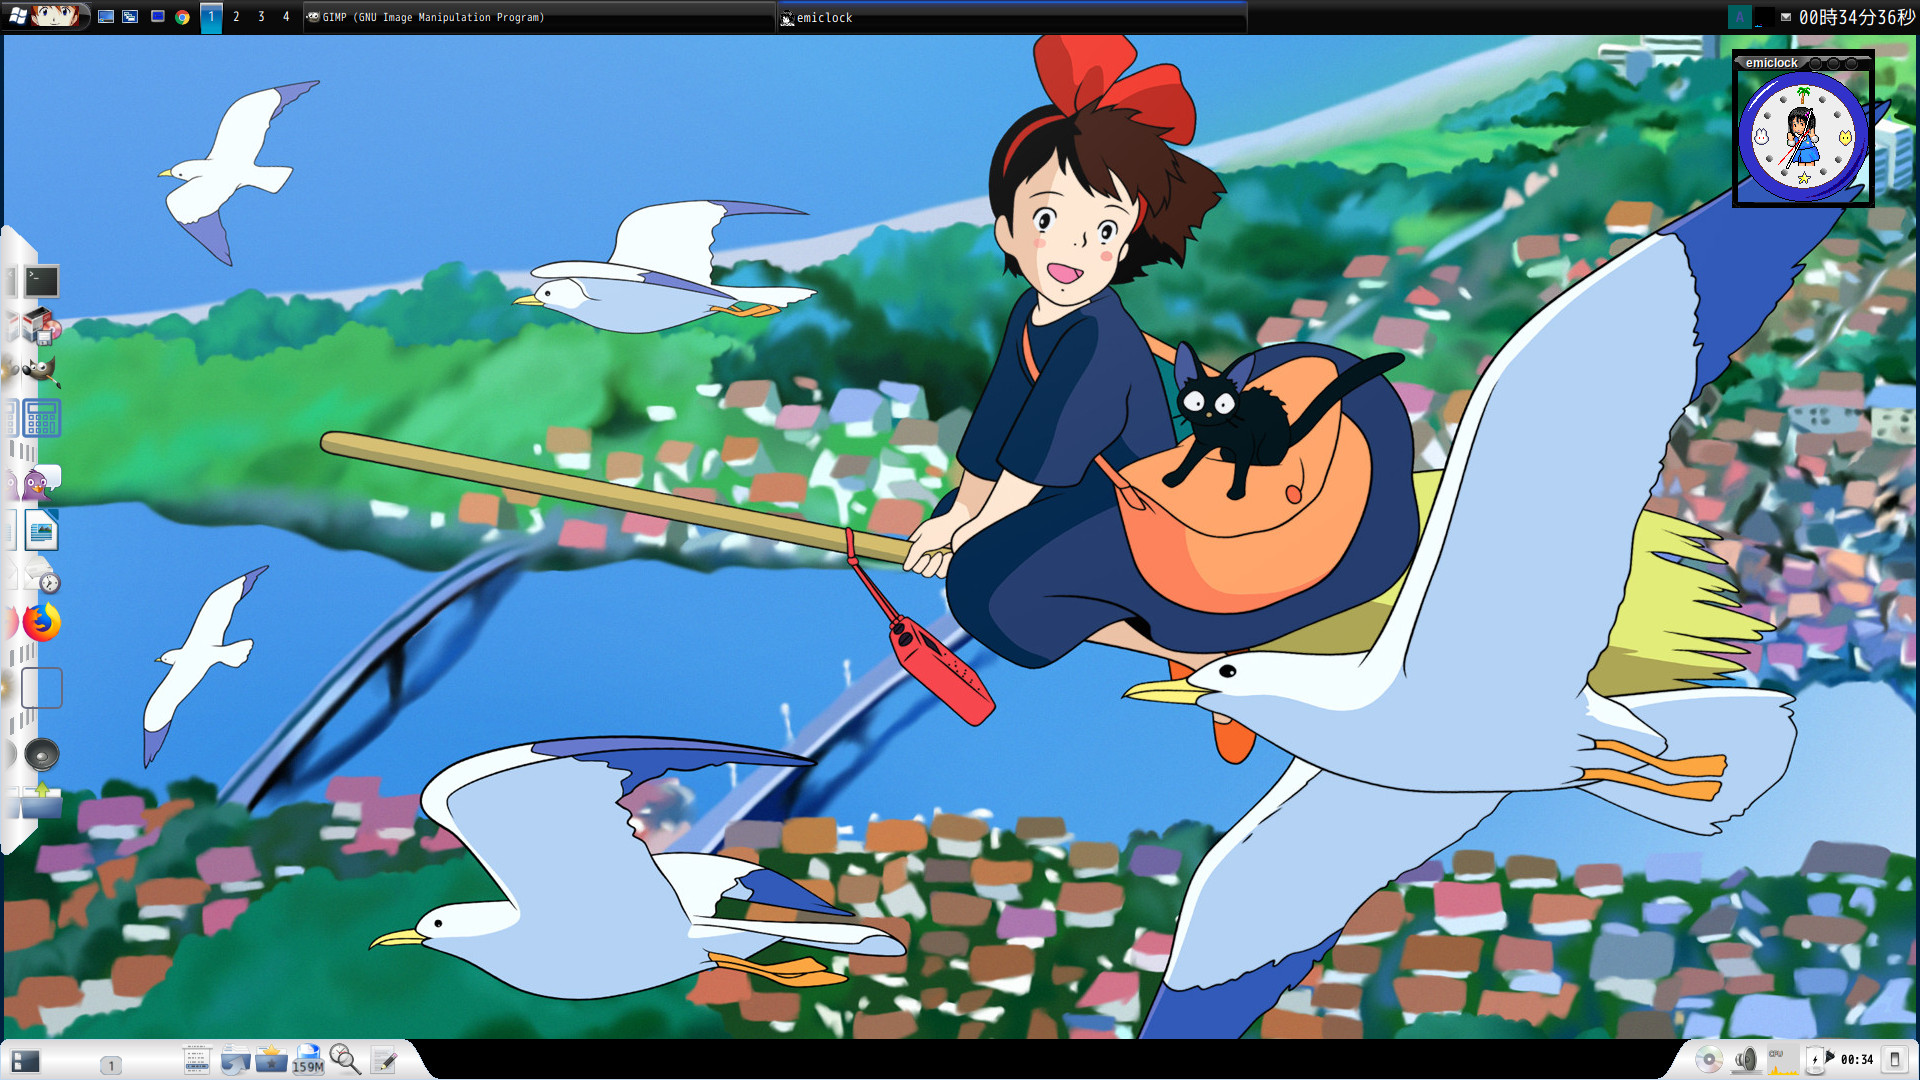
Task: Open the calculator dock icon
Action: [42, 418]
